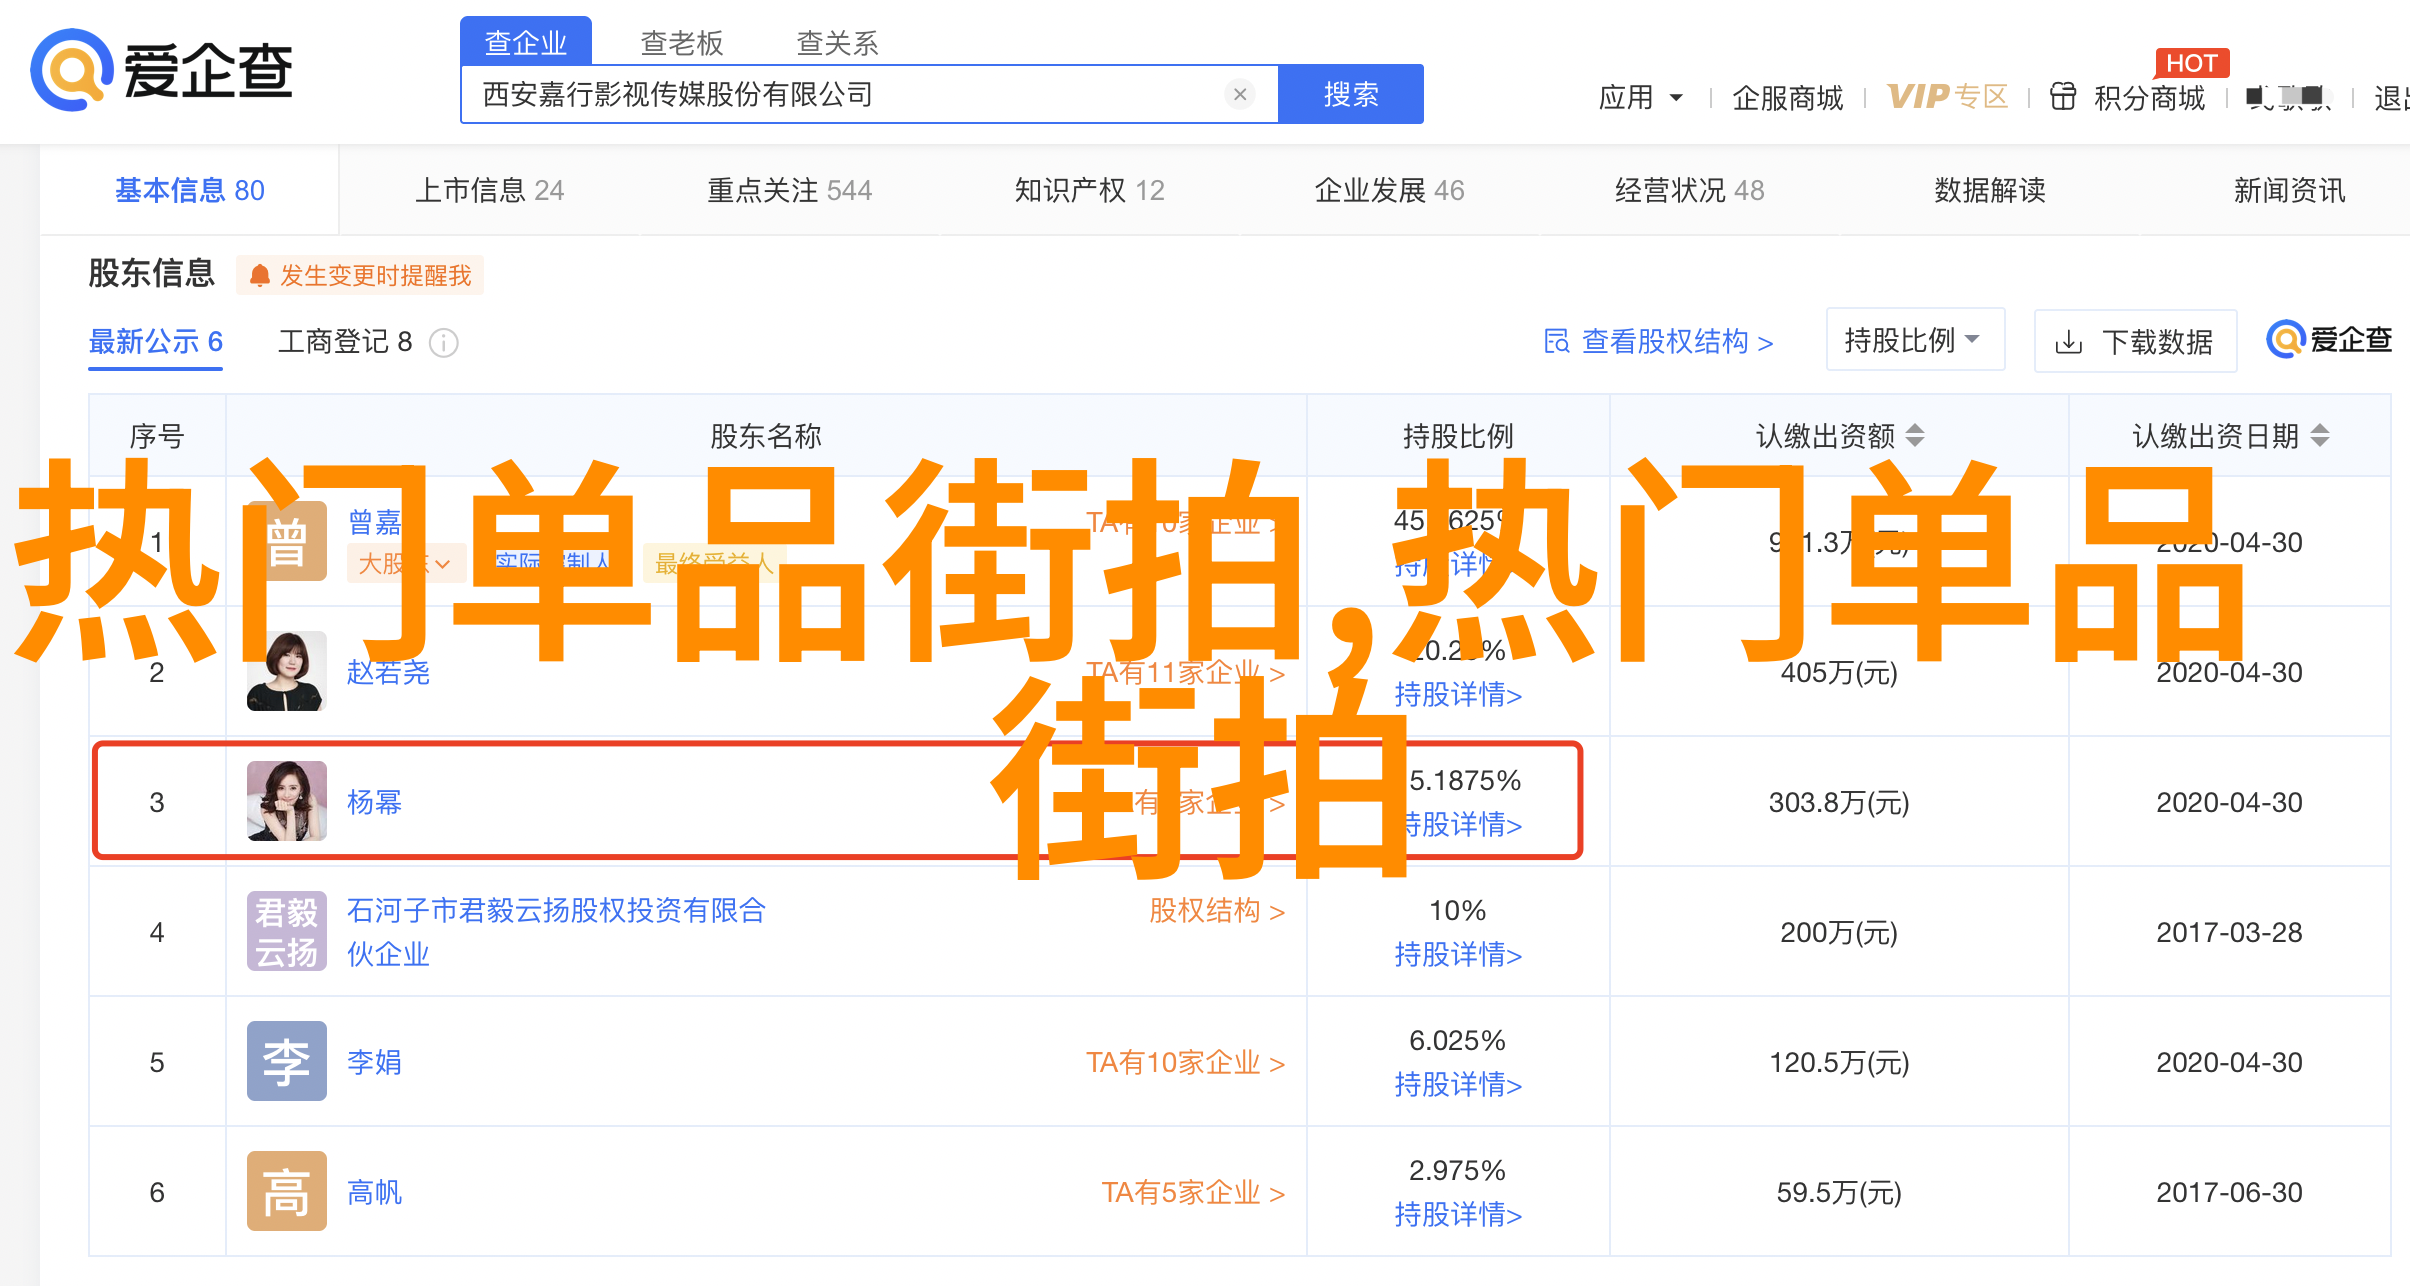The height and width of the screenshot is (1286, 2410).
Task: Sort by 认缴出资日期 using its arrow icon
Action: click(2320, 435)
